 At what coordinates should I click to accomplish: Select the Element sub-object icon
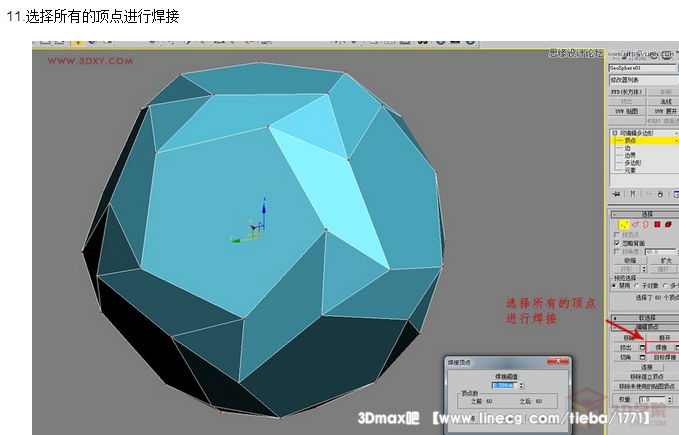(x=666, y=224)
